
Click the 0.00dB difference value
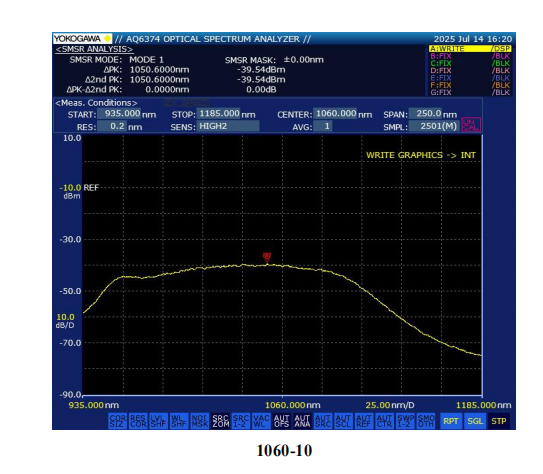[261, 90]
